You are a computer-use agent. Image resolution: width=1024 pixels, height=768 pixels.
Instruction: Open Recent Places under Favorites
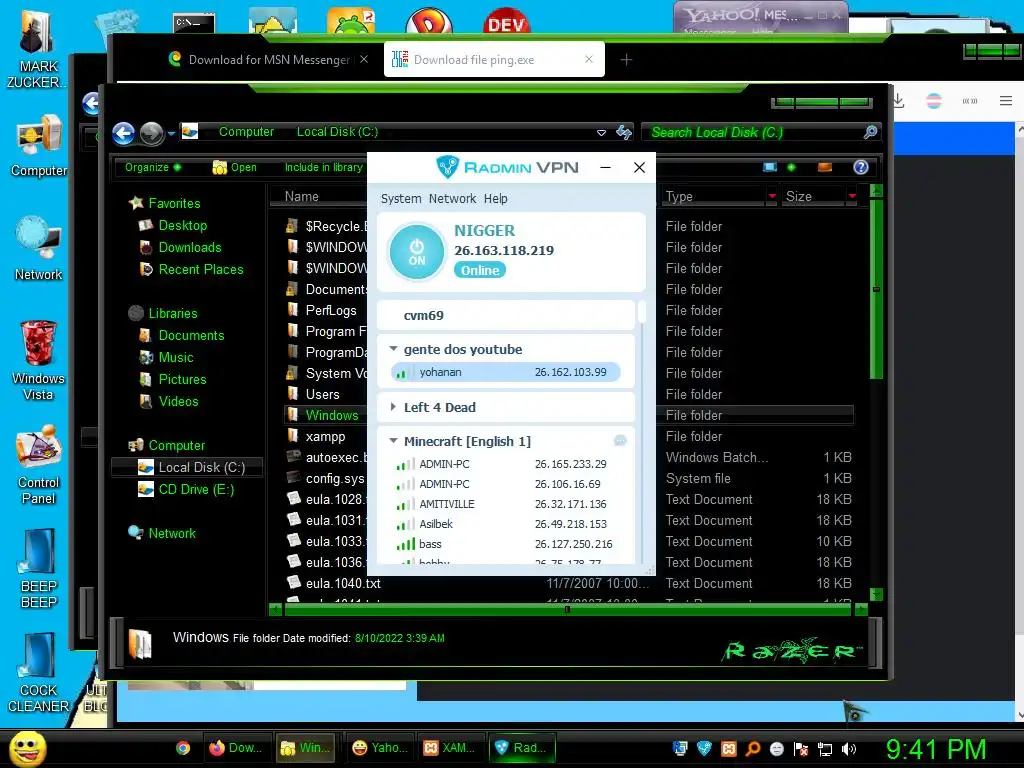click(200, 269)
